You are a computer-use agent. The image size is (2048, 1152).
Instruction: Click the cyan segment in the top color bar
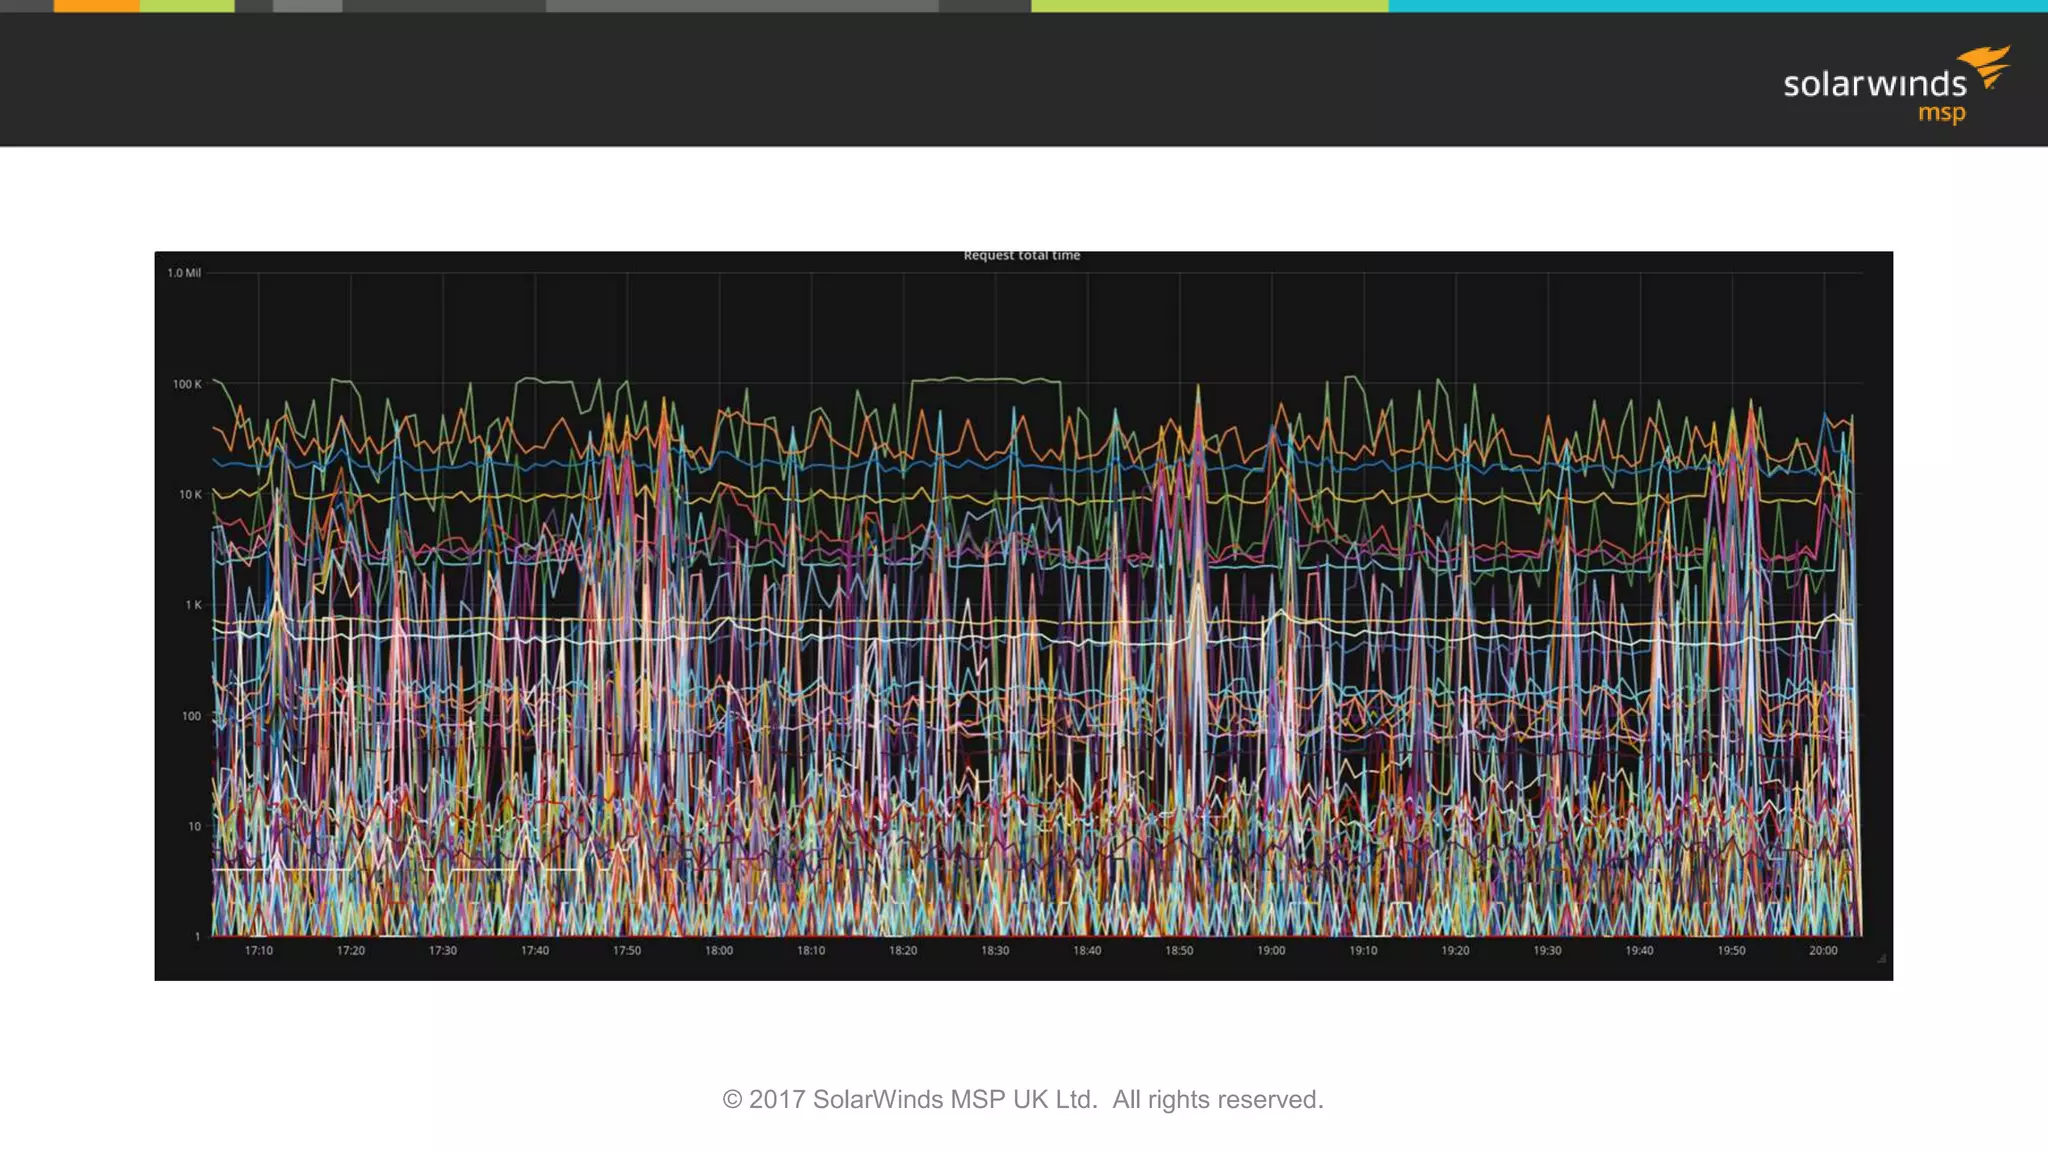coord(1716,6)
